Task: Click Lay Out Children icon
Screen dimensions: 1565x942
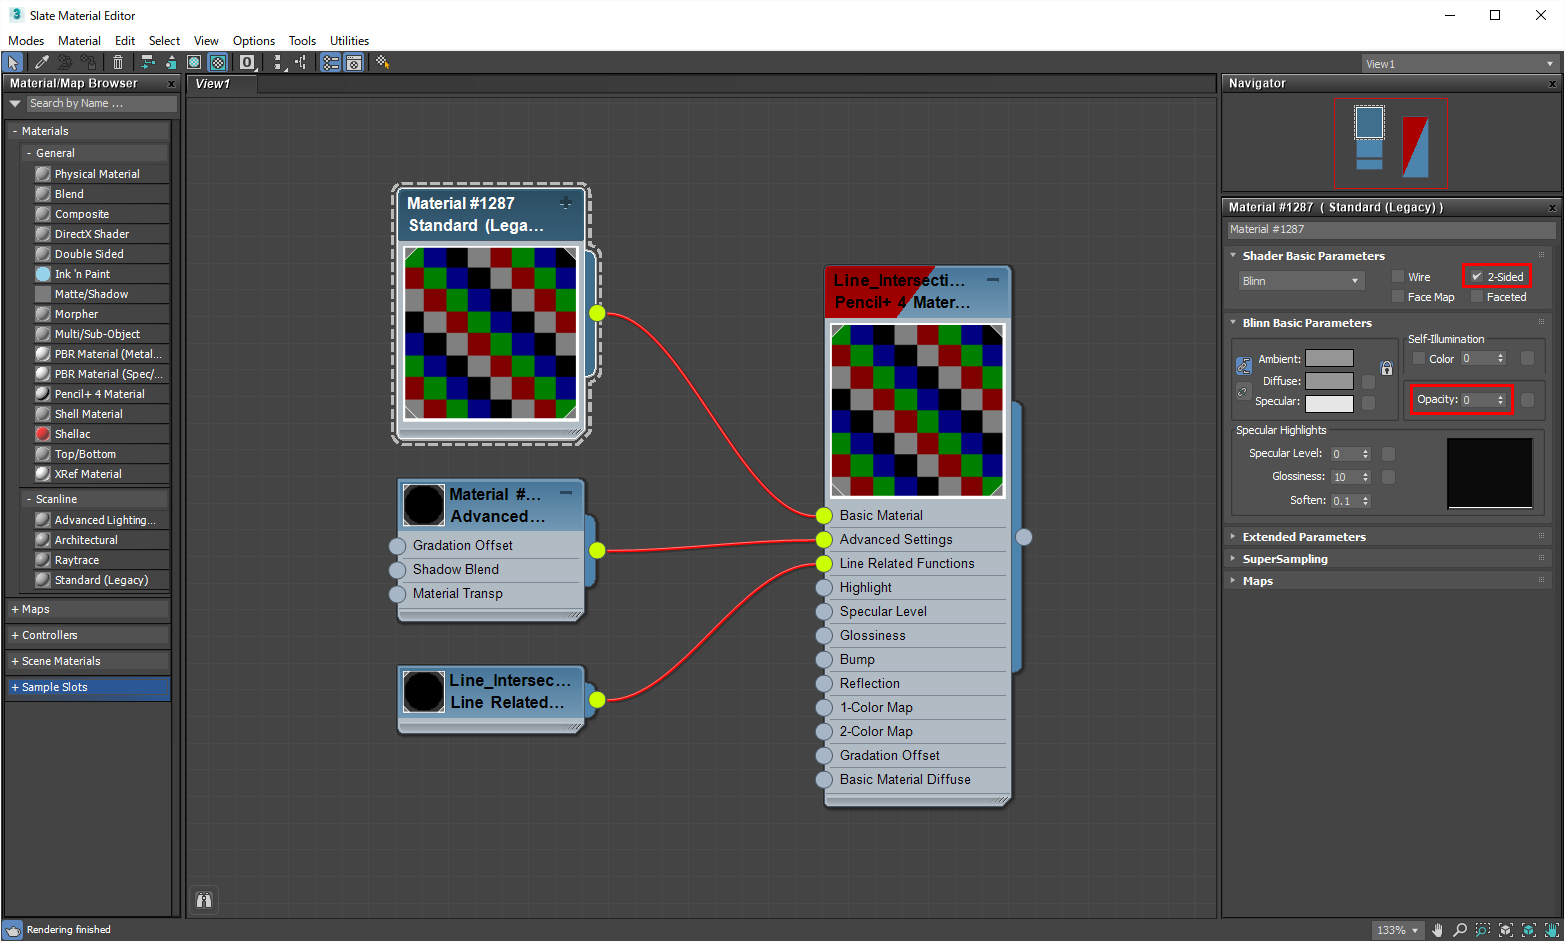Action: point(300,62)
